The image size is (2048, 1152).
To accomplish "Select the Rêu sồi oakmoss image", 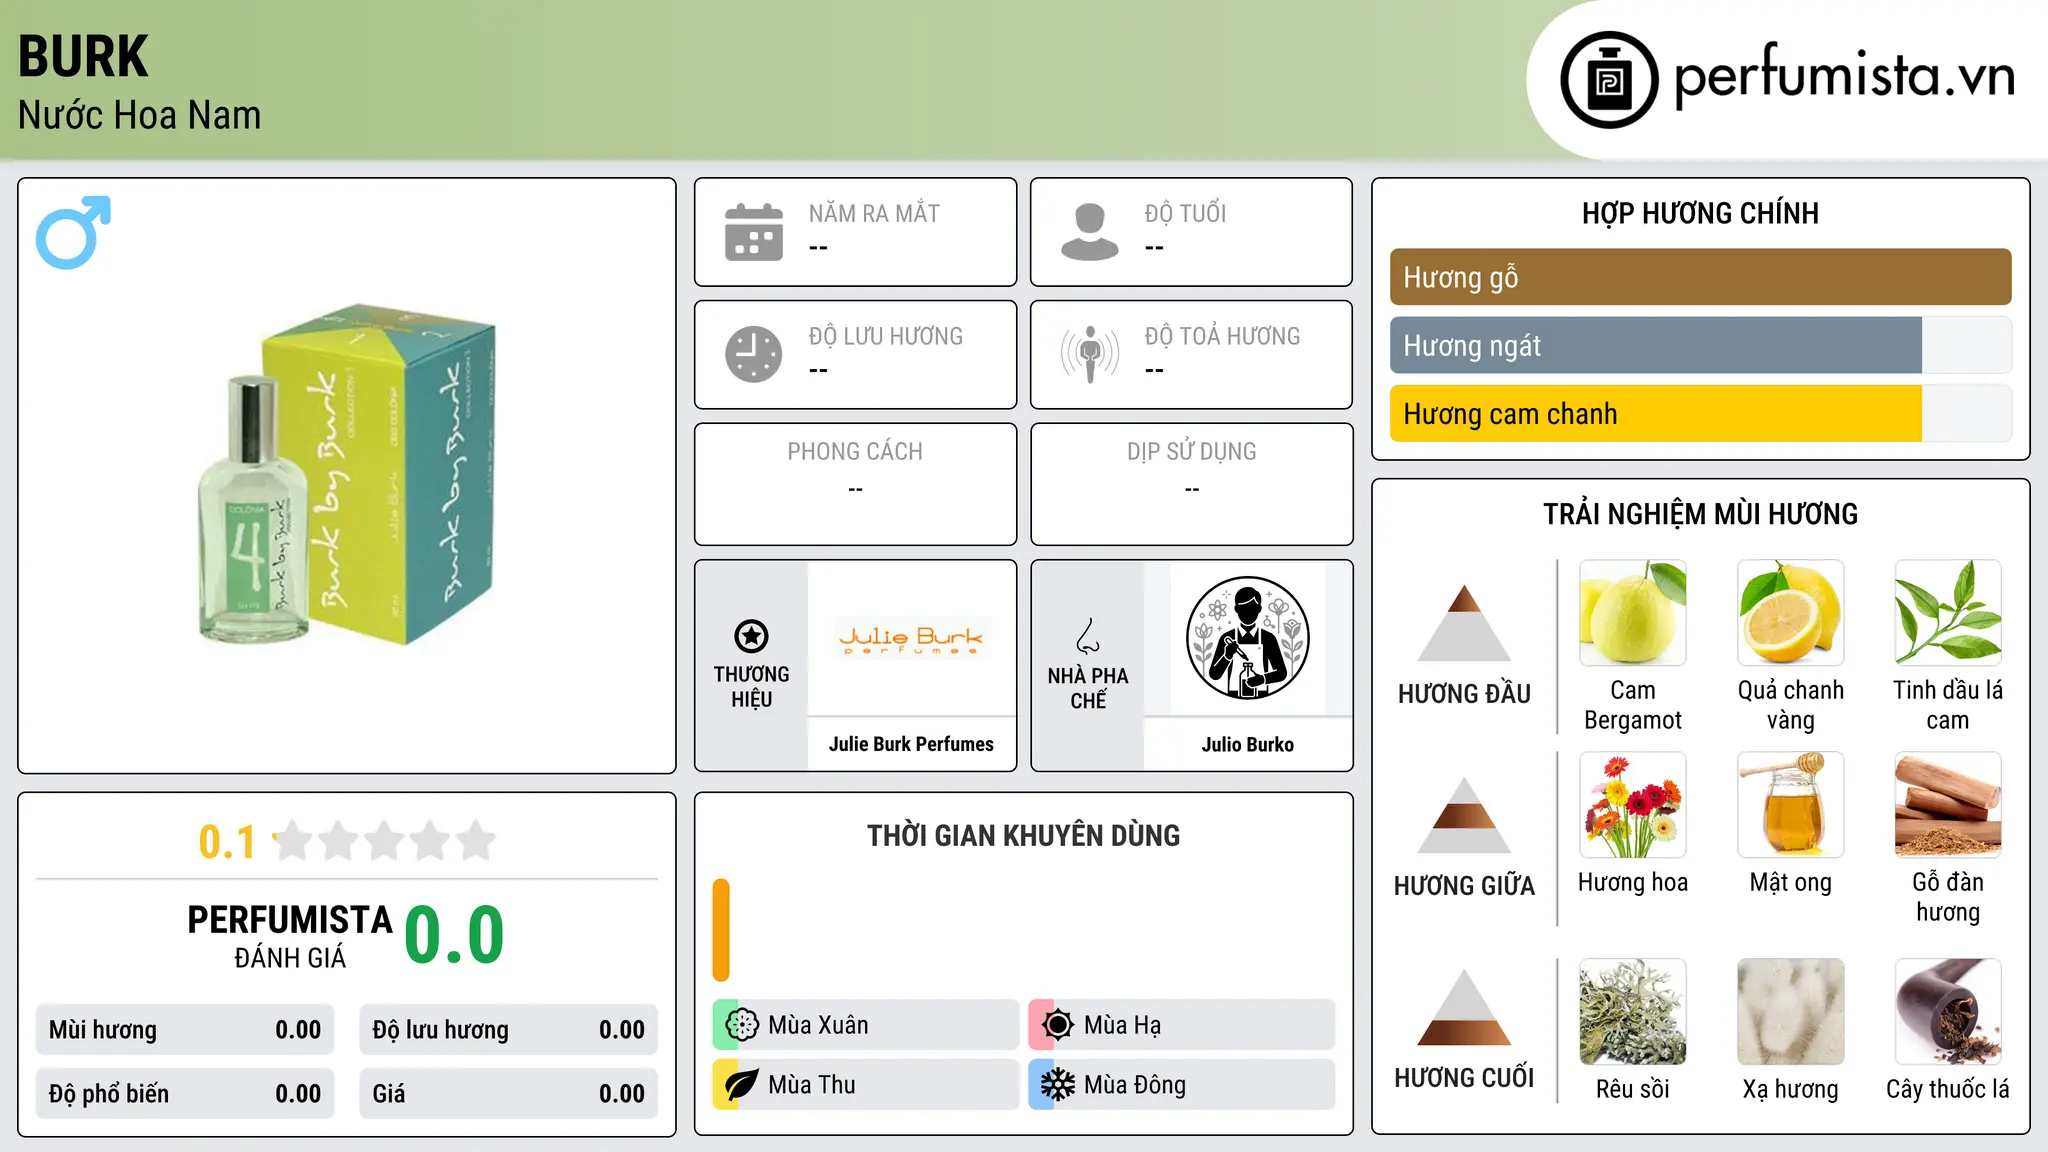I will [1633, 1012].
